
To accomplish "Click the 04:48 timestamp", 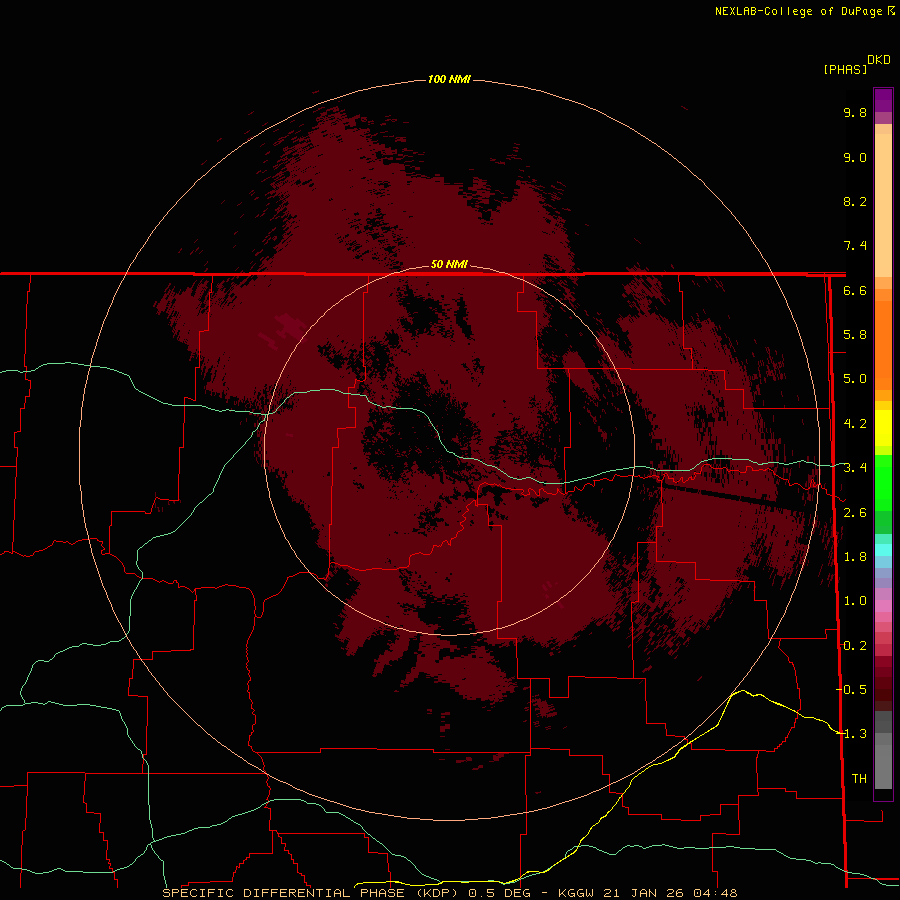I will (x=715, y=893).
